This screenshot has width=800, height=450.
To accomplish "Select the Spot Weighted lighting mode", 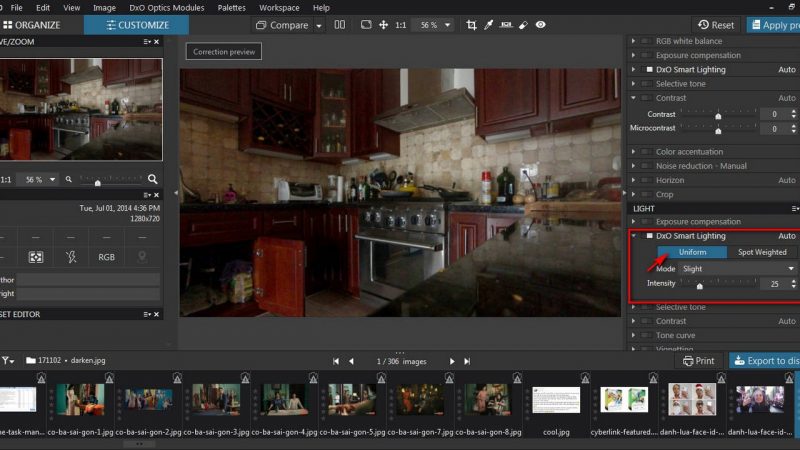I will click(762, 252).
